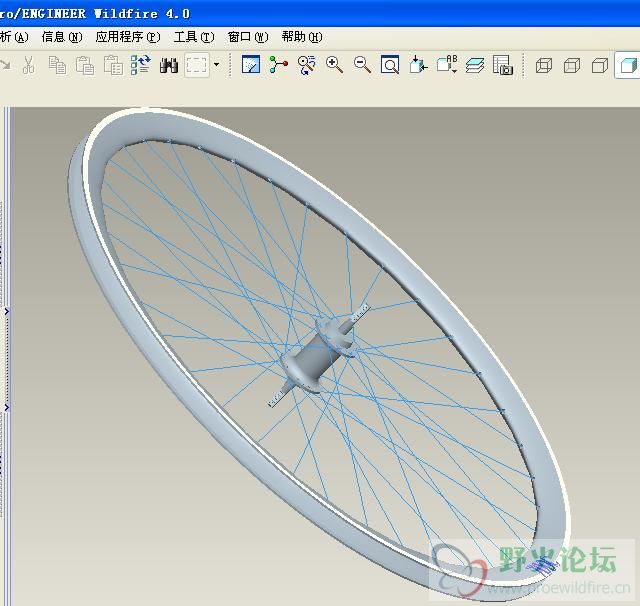This screenshot has height=606, width=640.
Task: Click the Regenerate model icon
Action: coord(141,65)
